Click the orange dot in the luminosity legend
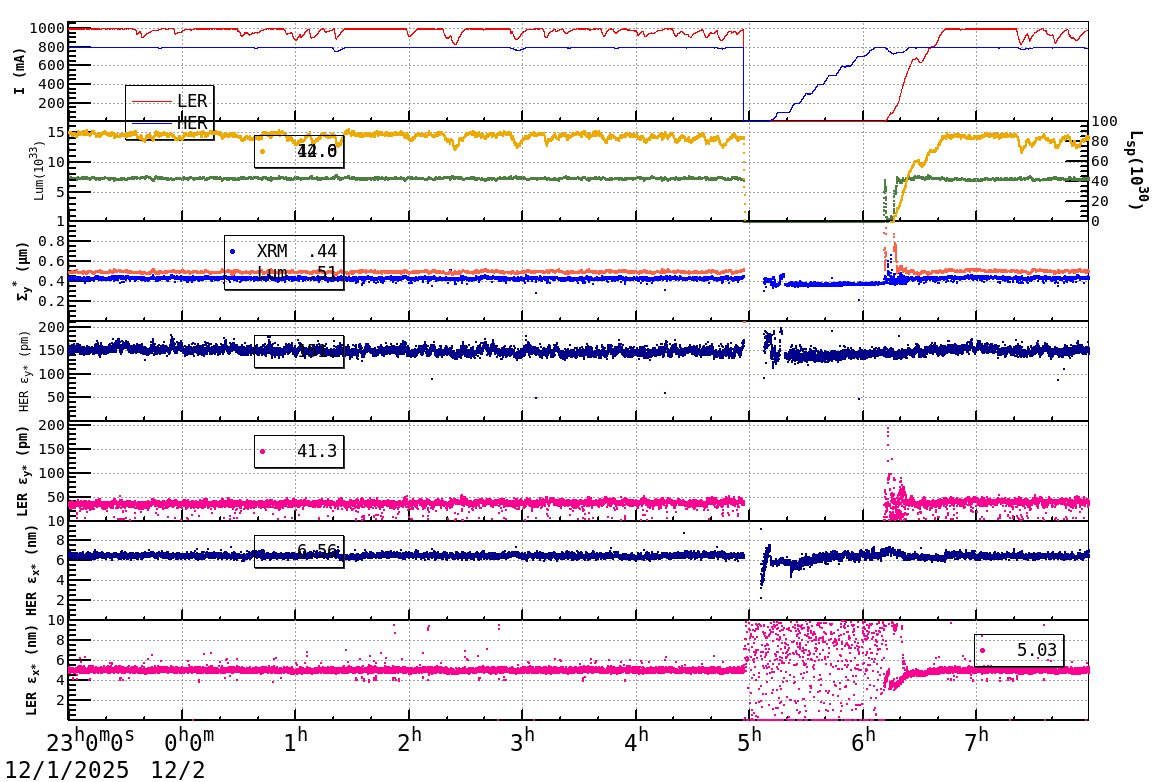Image resolution: width=1160 pixels, height=782 pixels. pos(262,152)
